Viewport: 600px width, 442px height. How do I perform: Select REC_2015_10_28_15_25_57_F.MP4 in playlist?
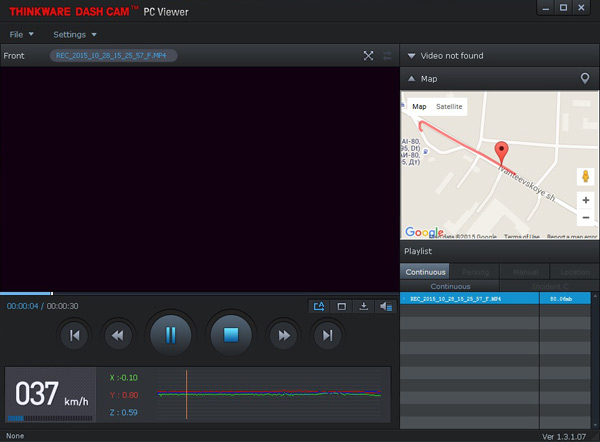(x=470, y=298)
